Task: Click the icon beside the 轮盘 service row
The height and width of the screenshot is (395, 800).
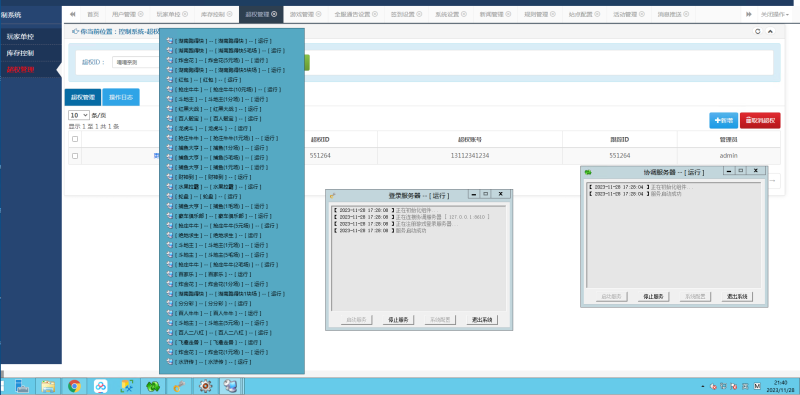Action: pos(169,196)
